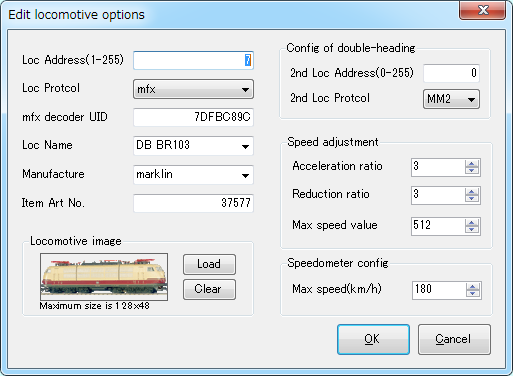Increase speedometer Max speed(km/h) with up arrow
This screenshot has height=376, width=513.
coord(472,287)
